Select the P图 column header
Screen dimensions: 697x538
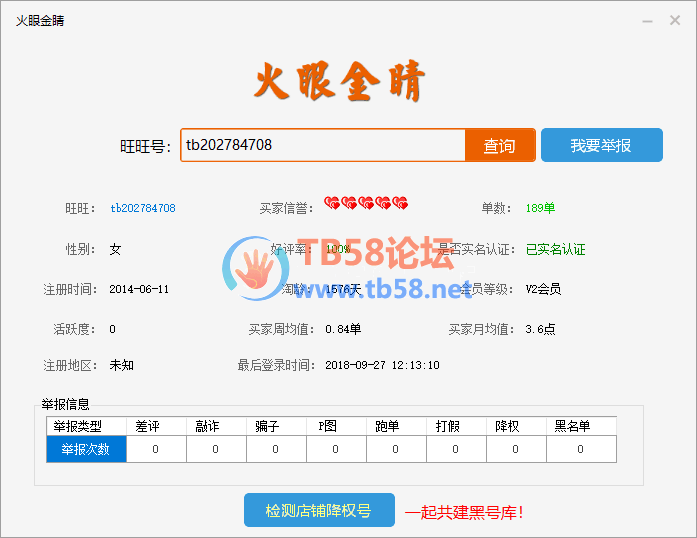(x=327, y=426)
